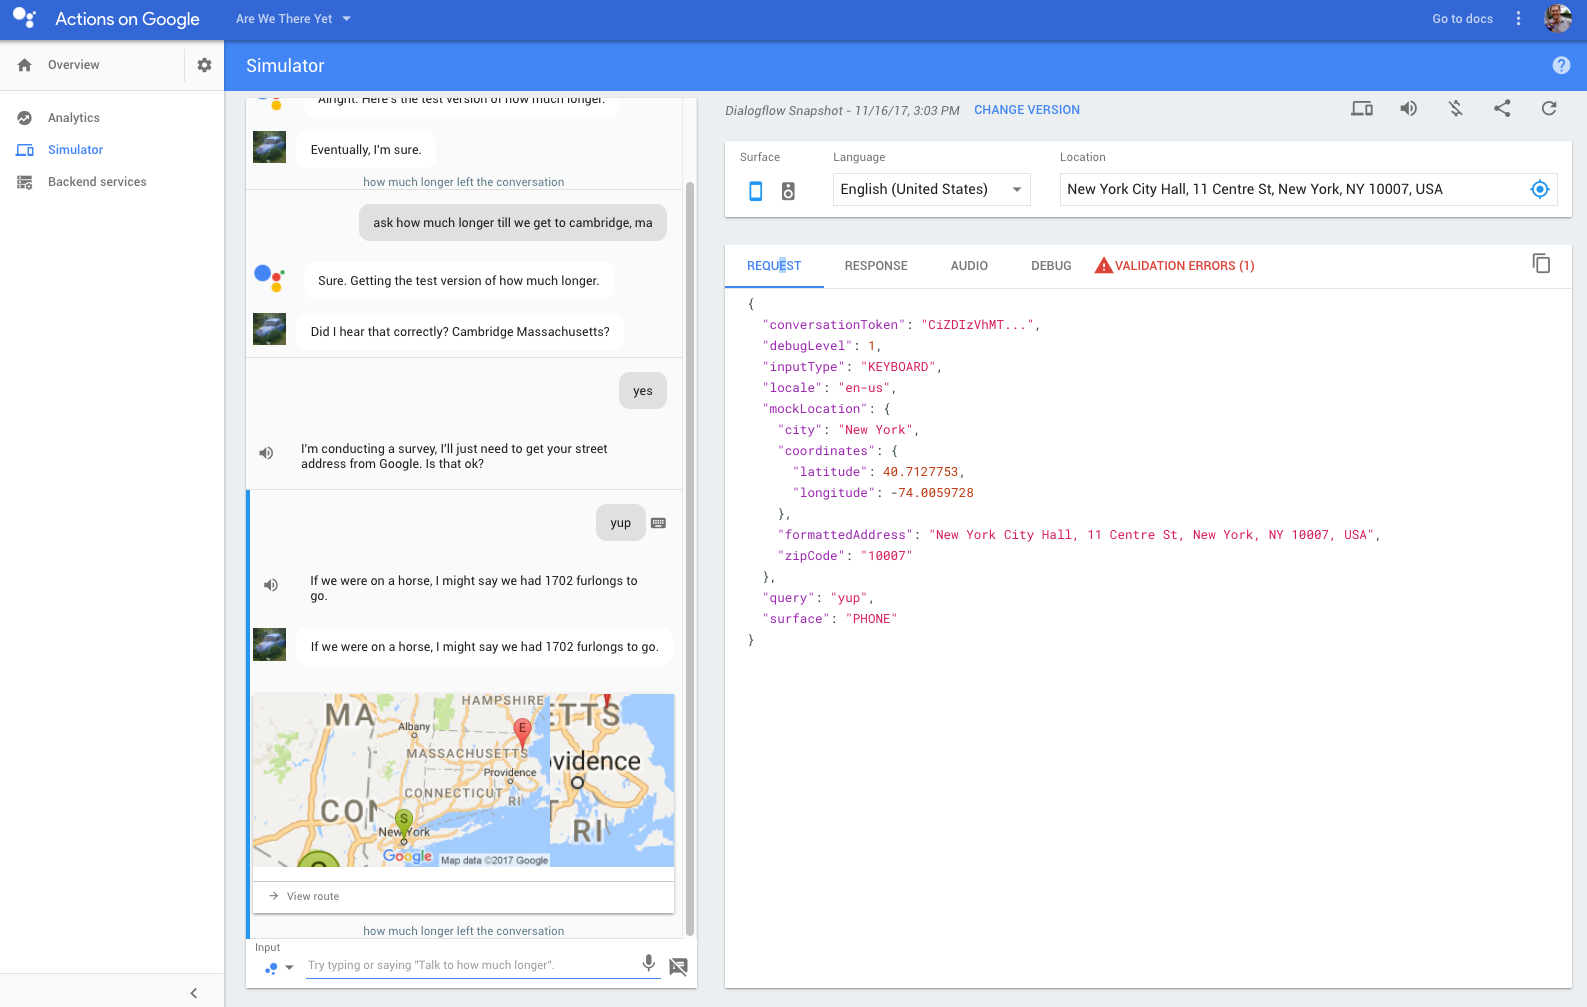Screen dimensions: 1587x1007
Task: Click the Analytics sidebar icon
Action: coord(25,118)
